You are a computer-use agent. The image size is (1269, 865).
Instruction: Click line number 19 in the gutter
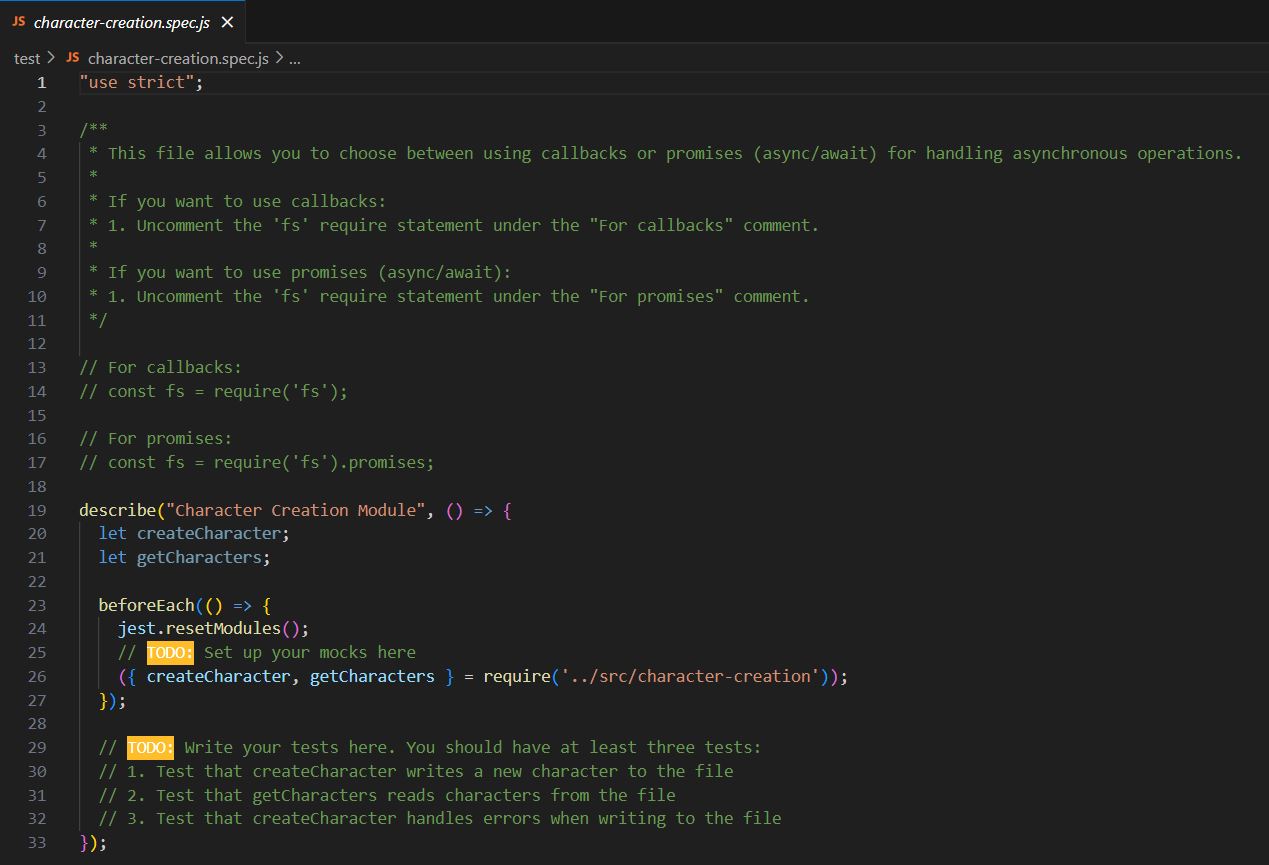(37, 510)
